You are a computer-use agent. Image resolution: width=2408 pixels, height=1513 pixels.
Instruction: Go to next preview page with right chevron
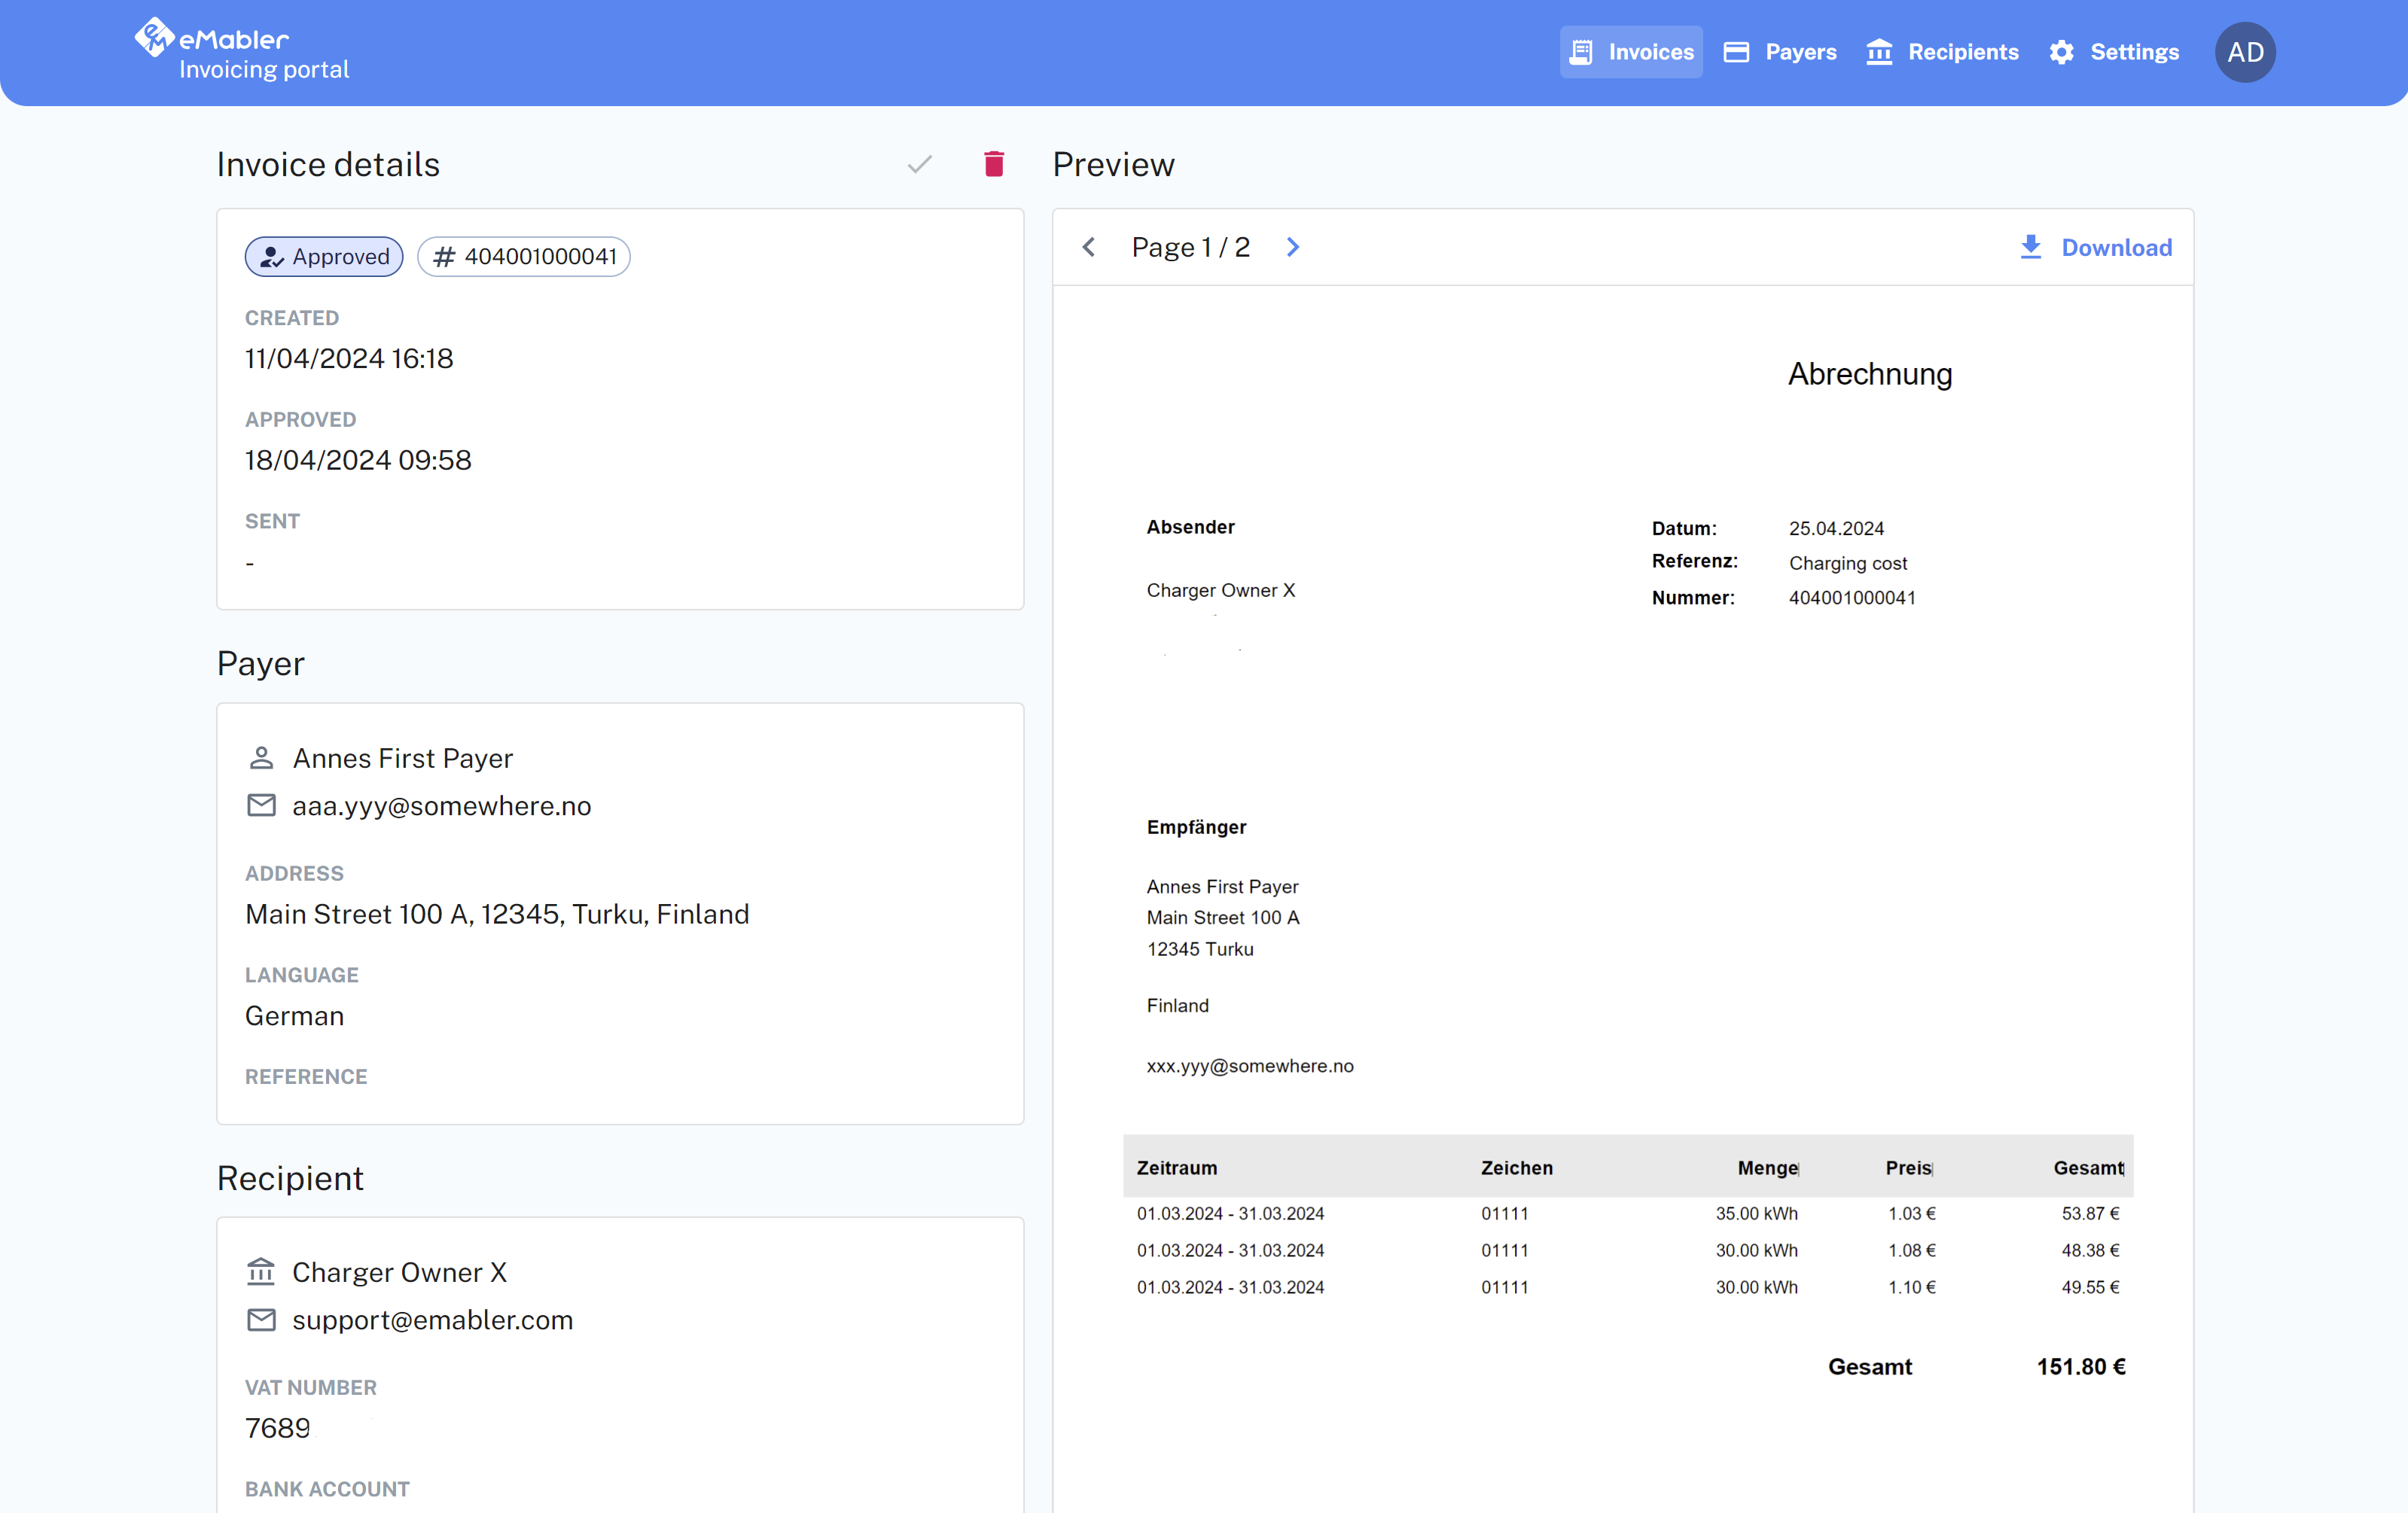click(x=1292, y=246)
